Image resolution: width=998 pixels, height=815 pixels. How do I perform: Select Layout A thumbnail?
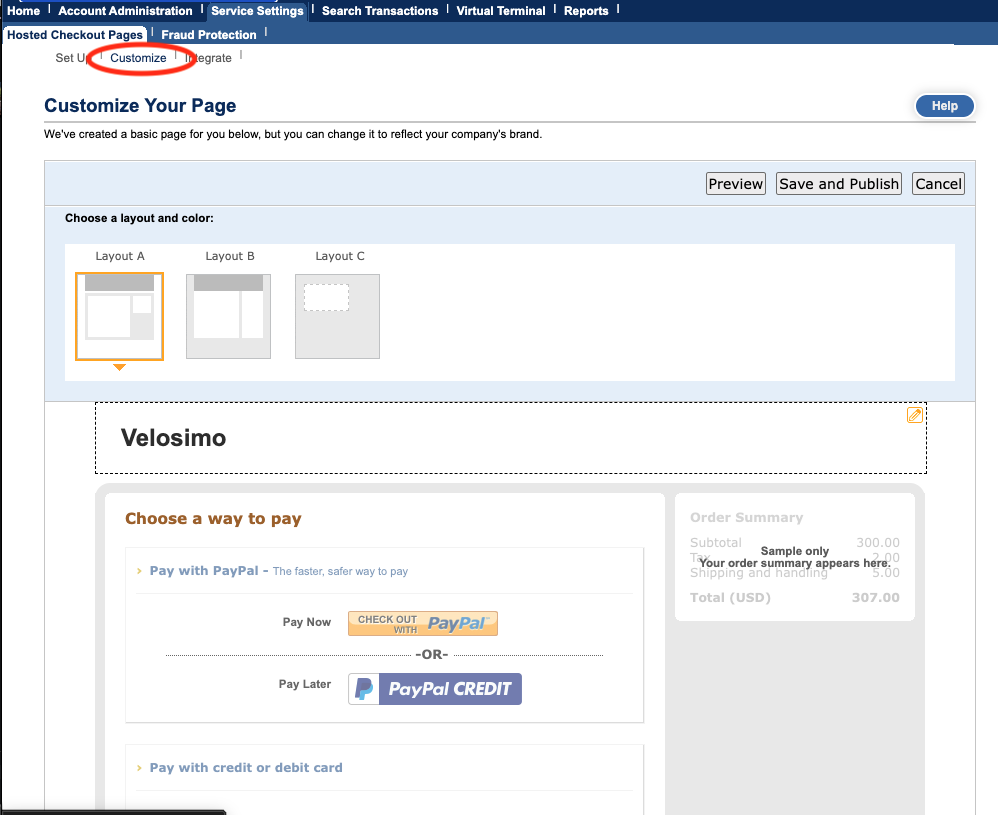(x=120, y=316)
